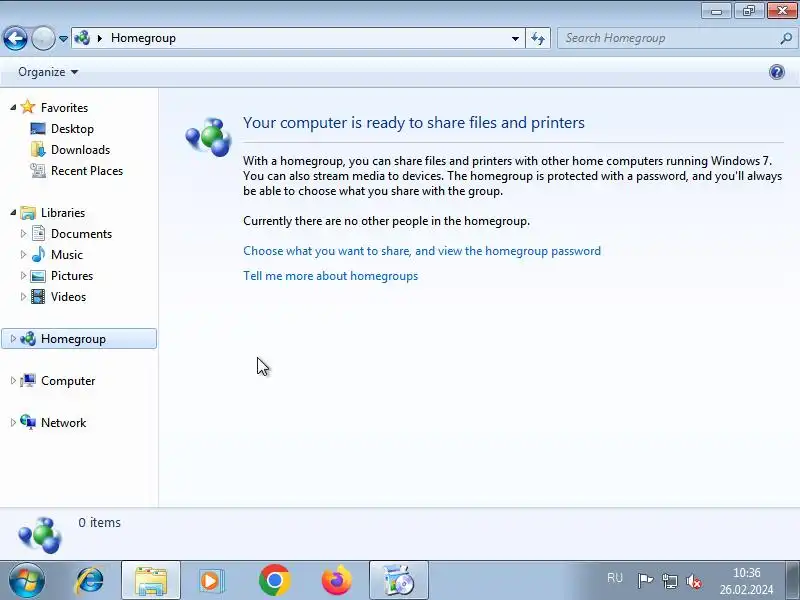This screenshot has width=800, height=600.
Task: Launch Firefox from taskbar
Action: coord(337,581)
